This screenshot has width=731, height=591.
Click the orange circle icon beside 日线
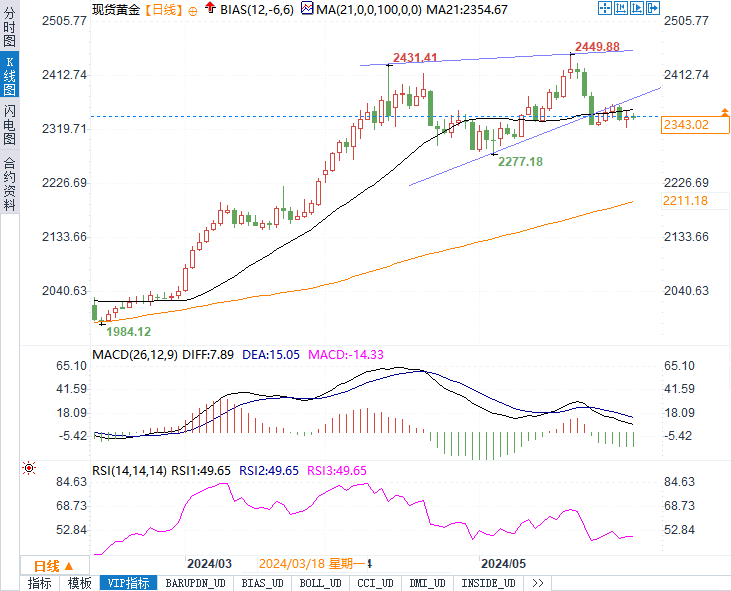coord(193,10)
